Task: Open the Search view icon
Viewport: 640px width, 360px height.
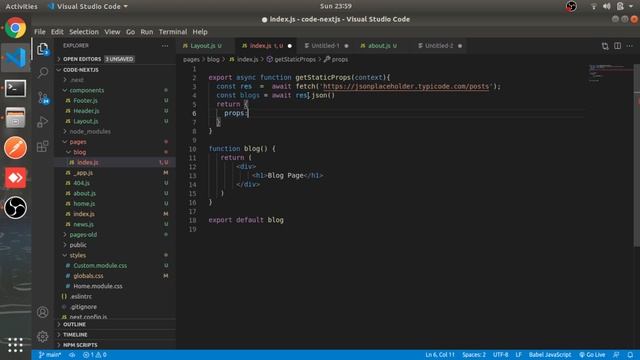Action: point(42,73)
